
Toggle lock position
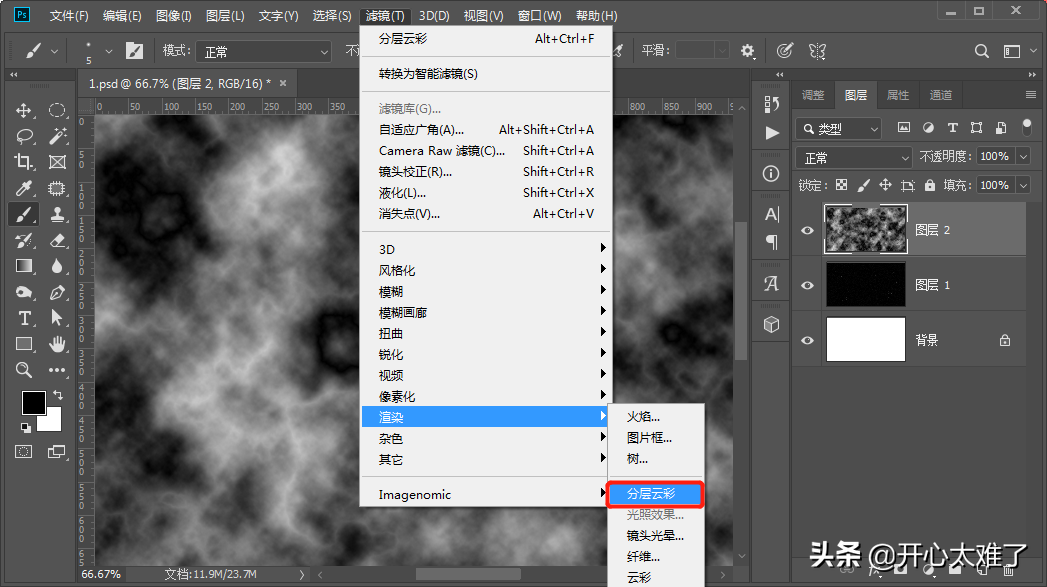(x=885, y=185)
